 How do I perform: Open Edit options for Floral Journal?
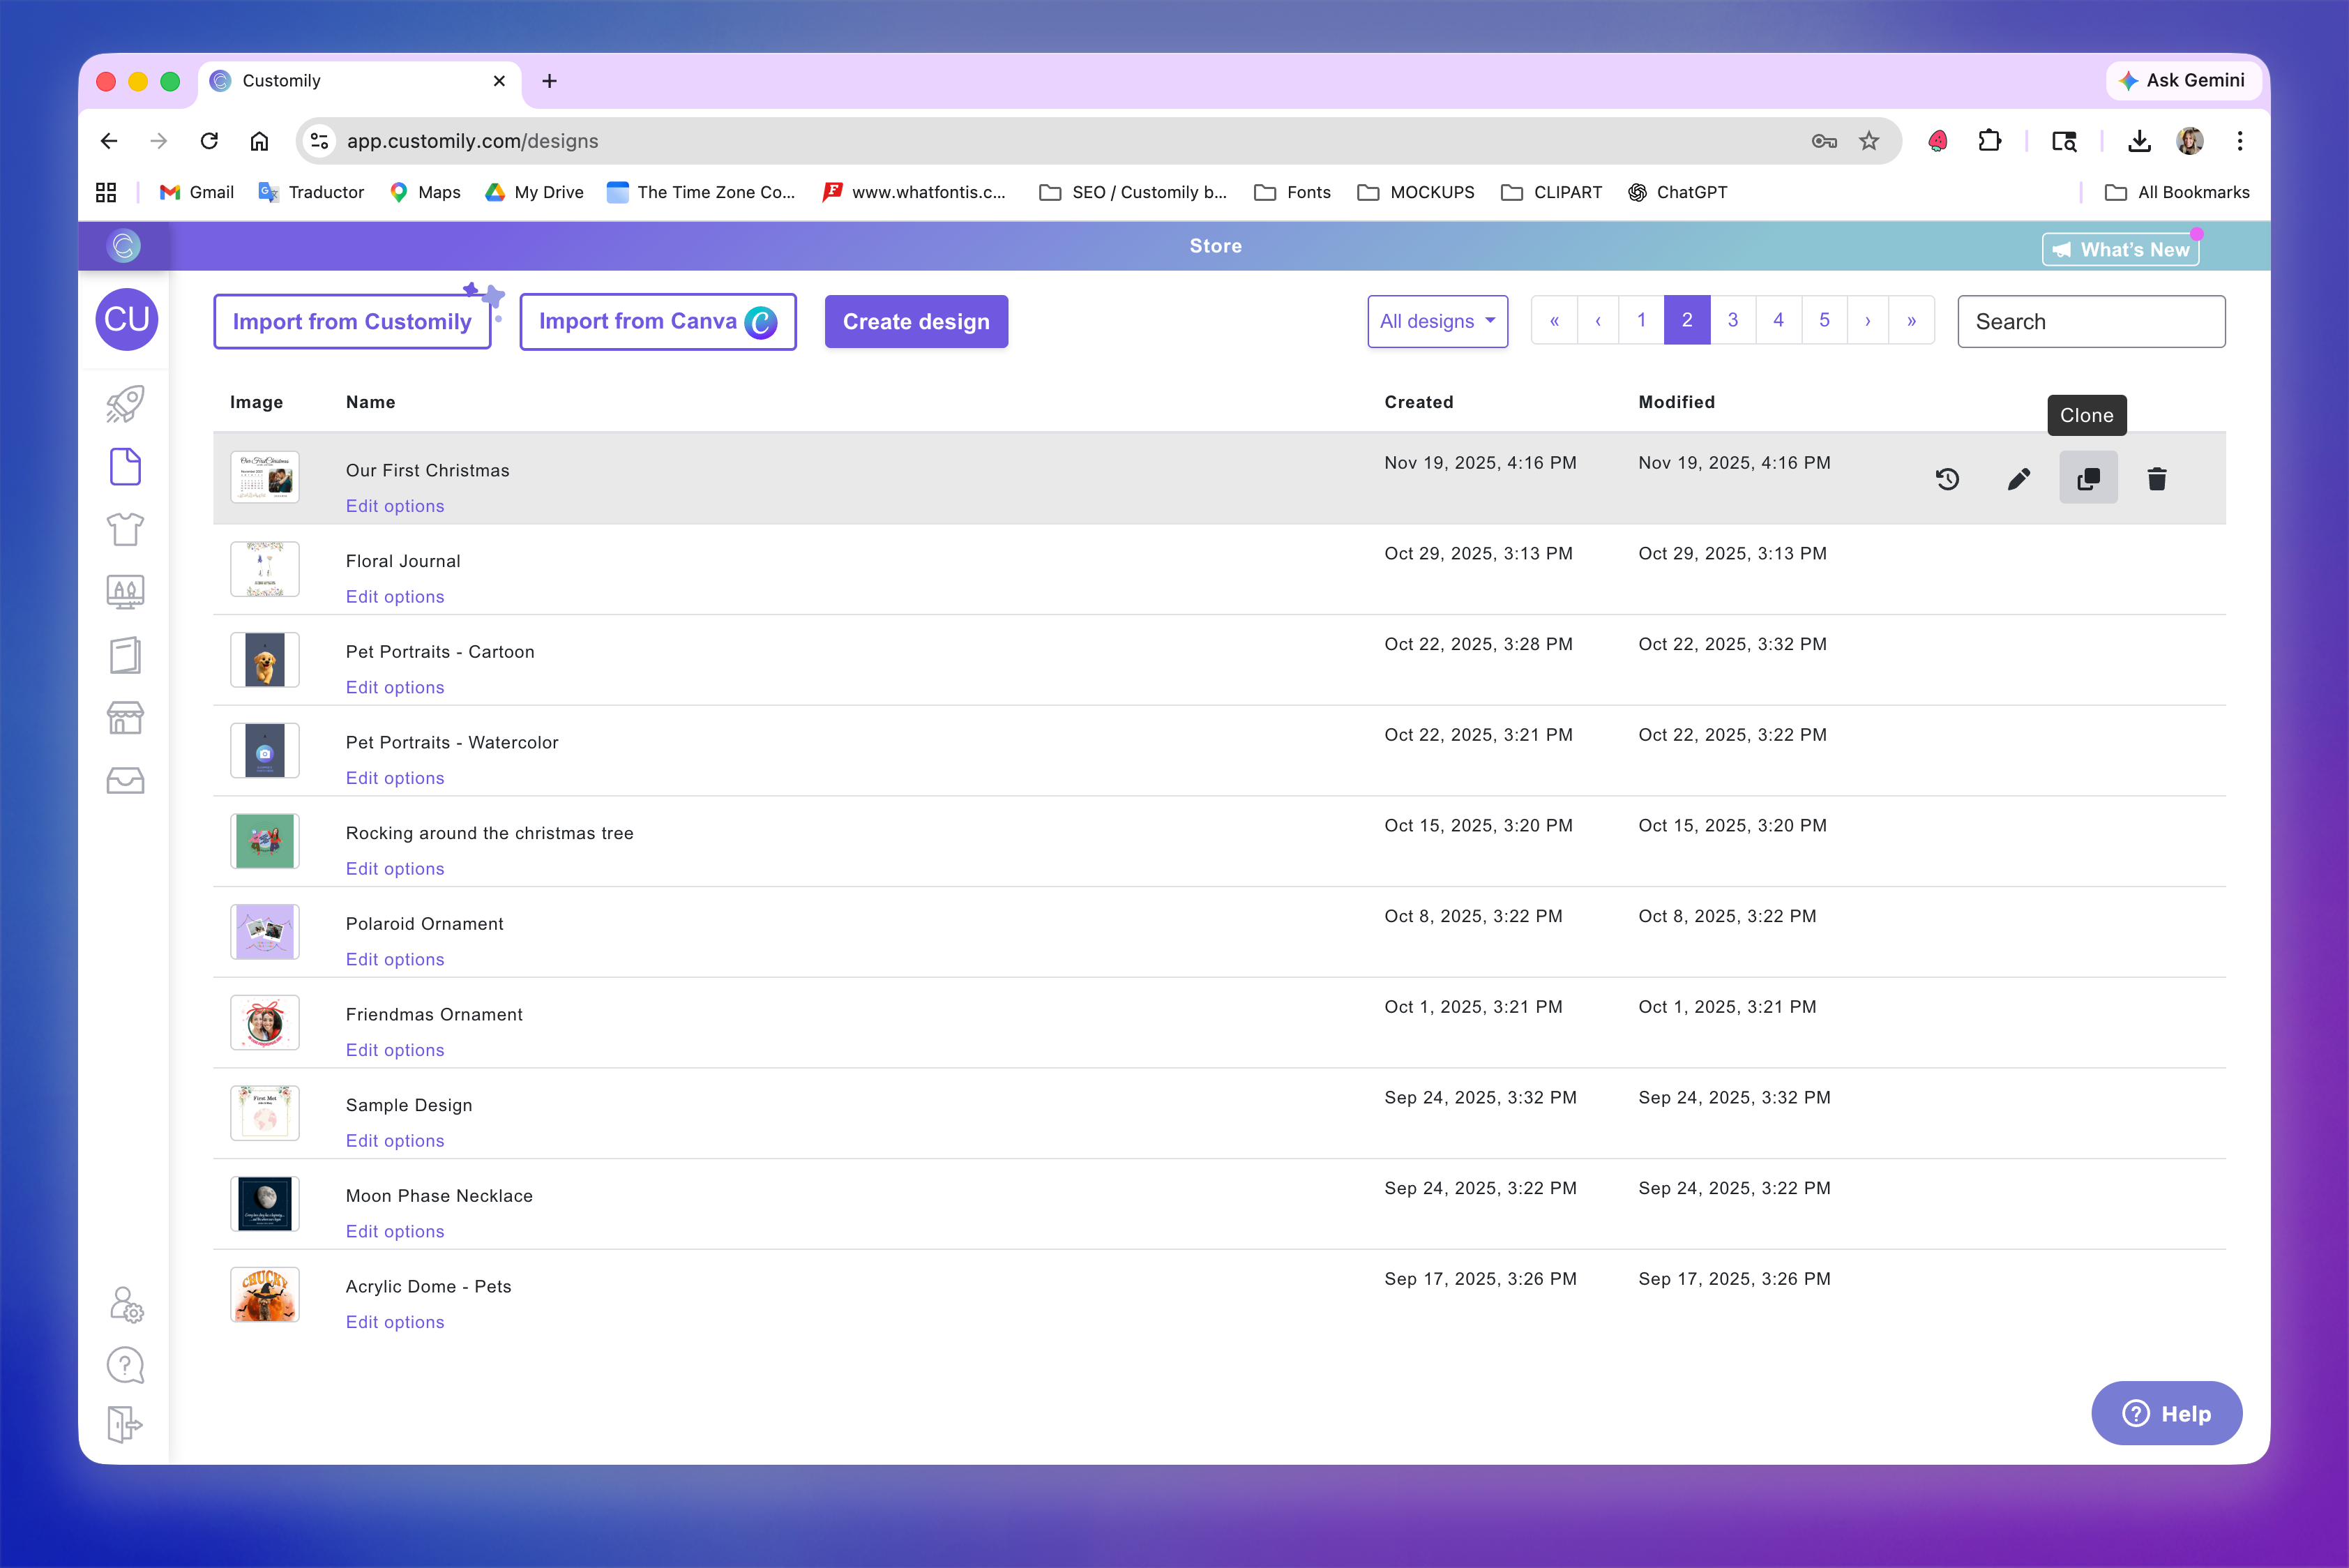coord(395,597)
